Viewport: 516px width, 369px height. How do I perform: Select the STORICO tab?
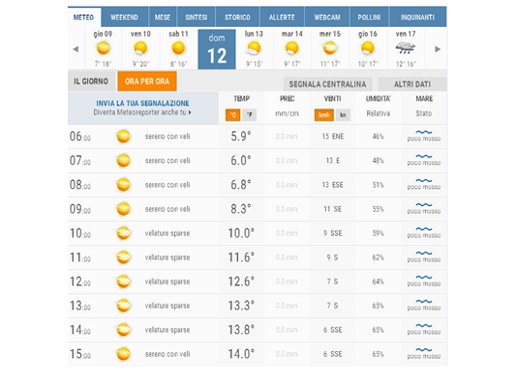pos(237,17)
